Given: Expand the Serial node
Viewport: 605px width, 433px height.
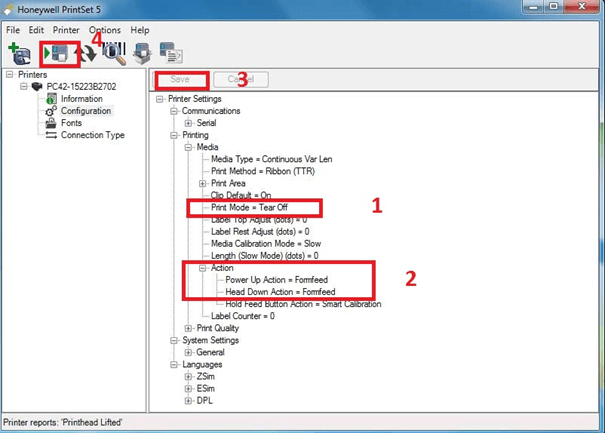Looking at the screenshot, I should 188,123.
